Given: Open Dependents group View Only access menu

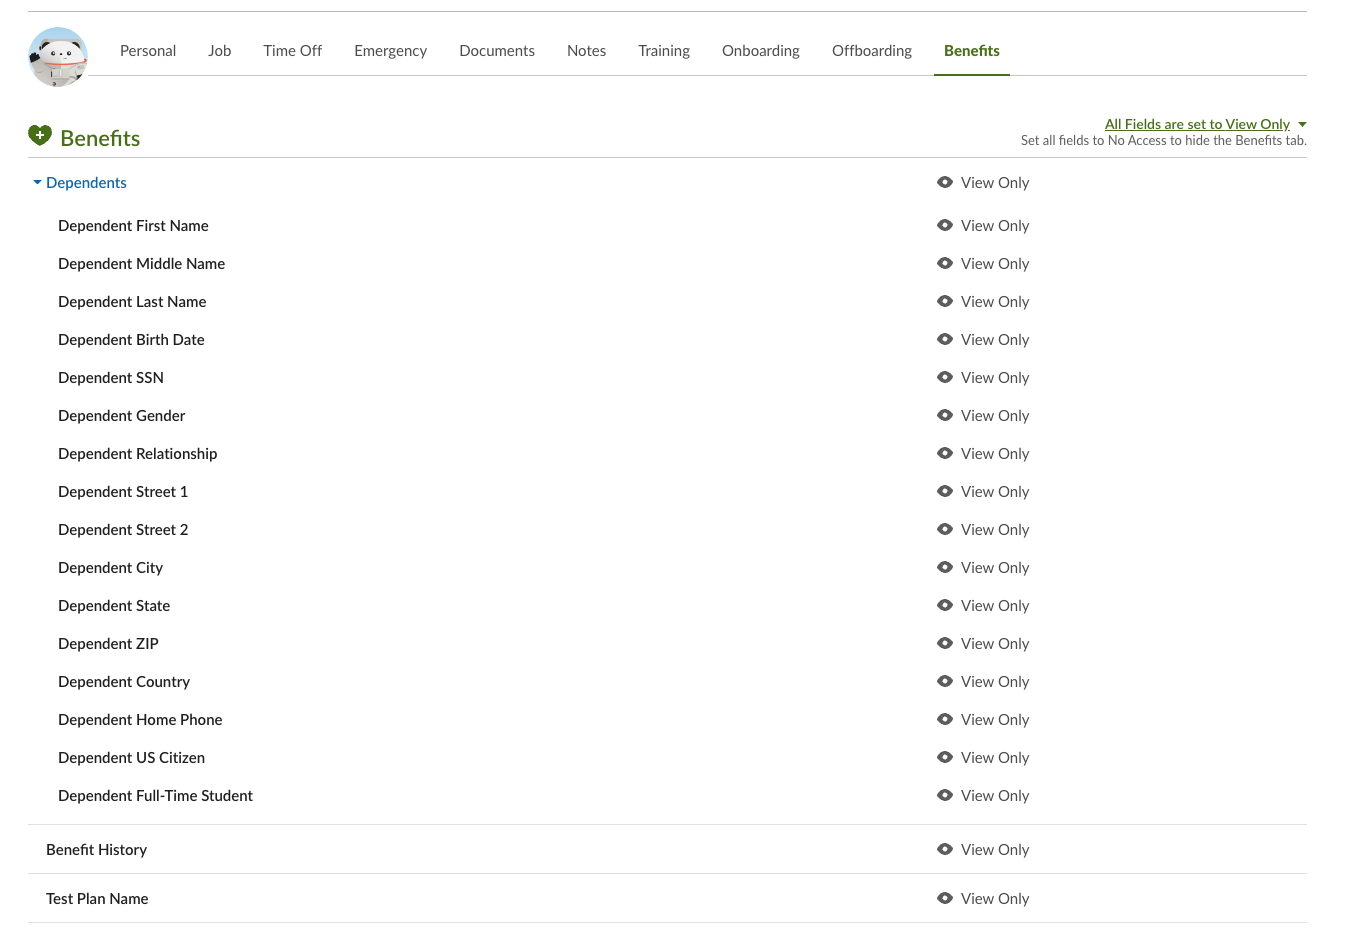Looking at the screenshot, I should pyautogui.click(x=994, y=183).
